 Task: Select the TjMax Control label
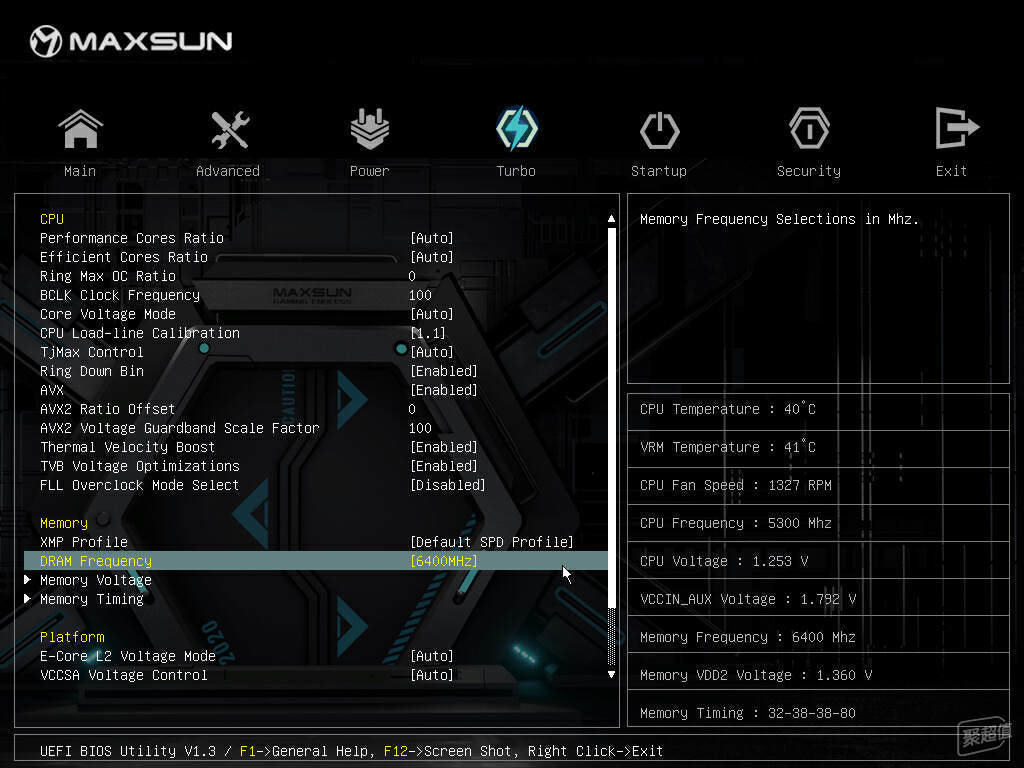91,351
